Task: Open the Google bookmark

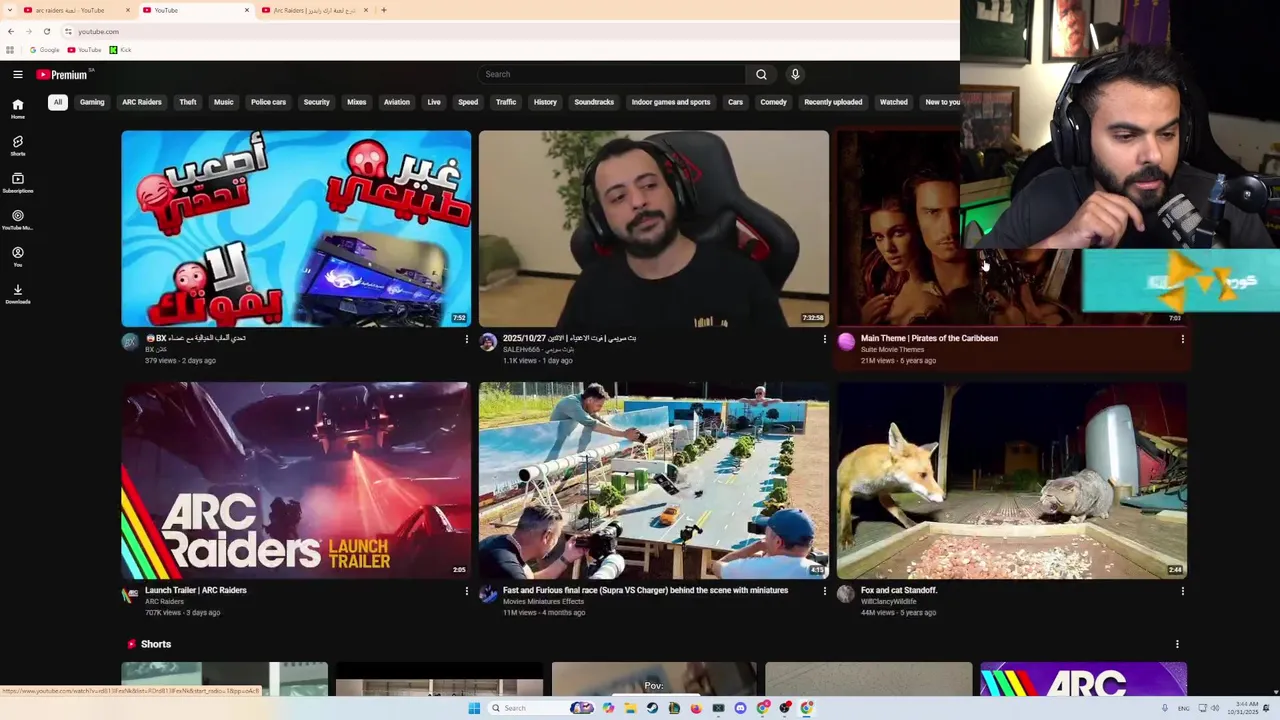Action: point(44,50)
